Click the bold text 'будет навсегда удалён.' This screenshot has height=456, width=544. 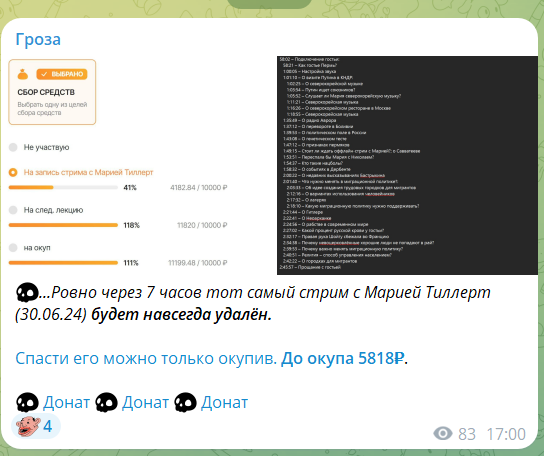(181, 314)
